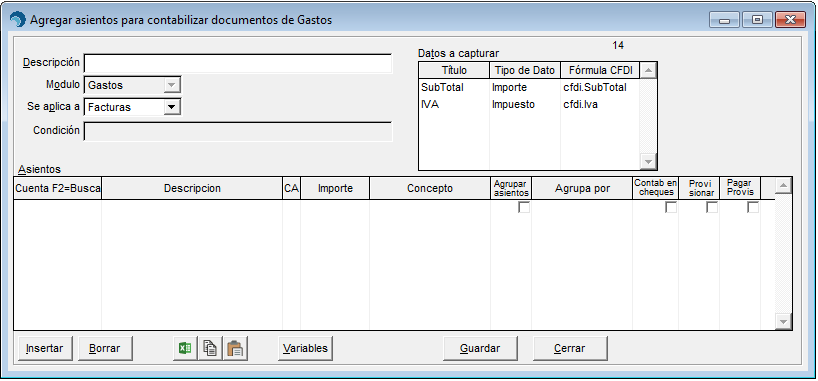Image resolution: width=818 pixels, height=381 pixels.
Task: Click Datos a capturar scroll up arrow
Action: tap(648, 70)
